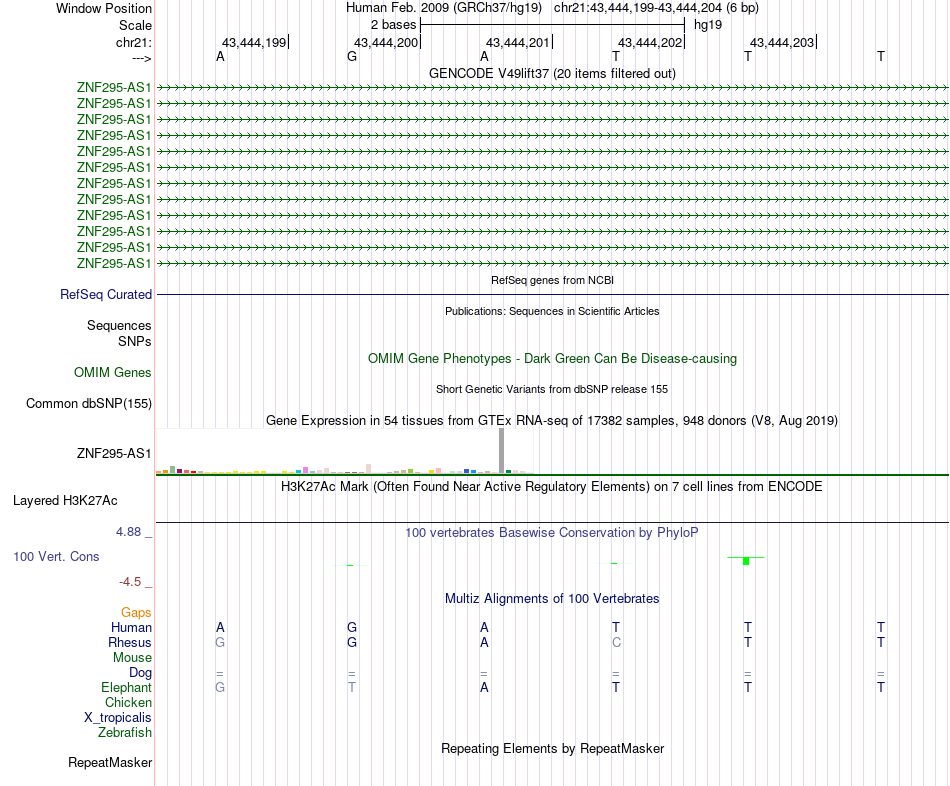The image size is (950, 786).
Task: Click the faded C base in the Rhesus row
Action: pyautogui.click(x=616, y=642)
